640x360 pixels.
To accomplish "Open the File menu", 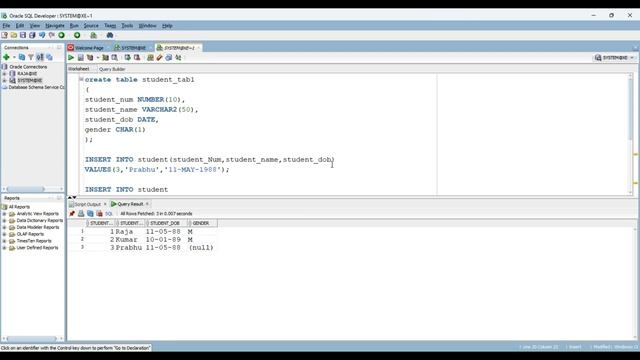I will point(6,26).
